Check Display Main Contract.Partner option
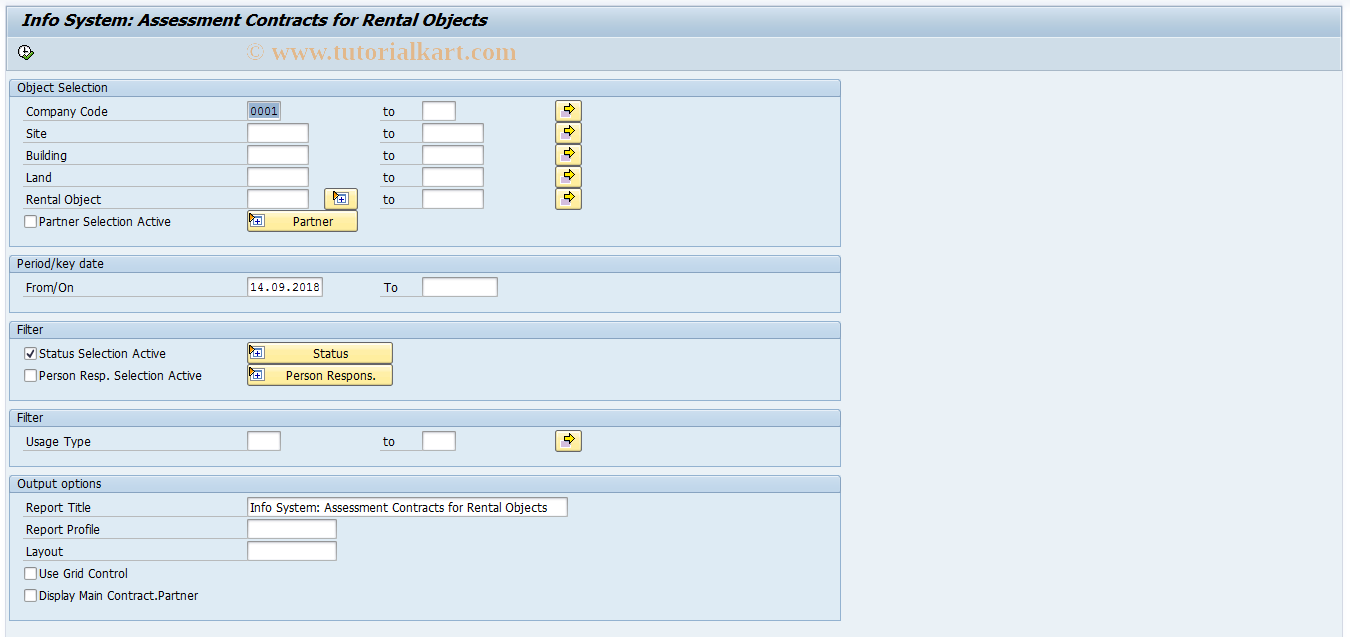 pos(30,596)
